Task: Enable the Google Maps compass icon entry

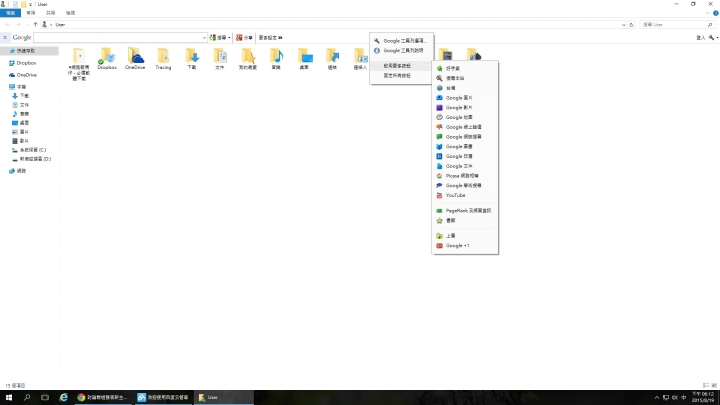Action: [465, 117]
